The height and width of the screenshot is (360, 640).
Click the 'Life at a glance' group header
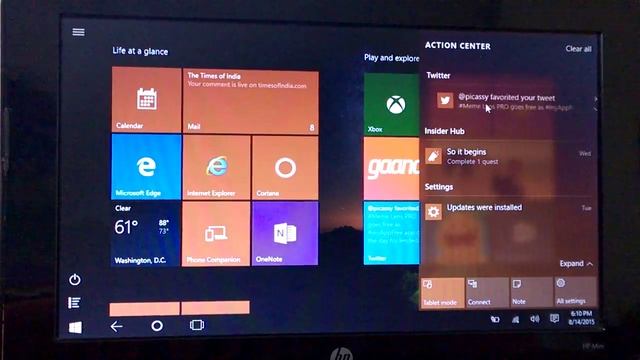(x=140, y=51)
